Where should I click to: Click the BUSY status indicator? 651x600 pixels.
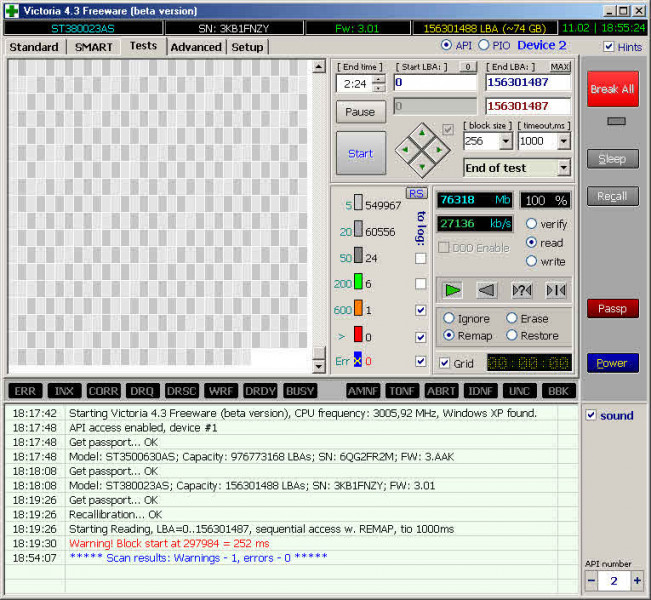(300, 391)
